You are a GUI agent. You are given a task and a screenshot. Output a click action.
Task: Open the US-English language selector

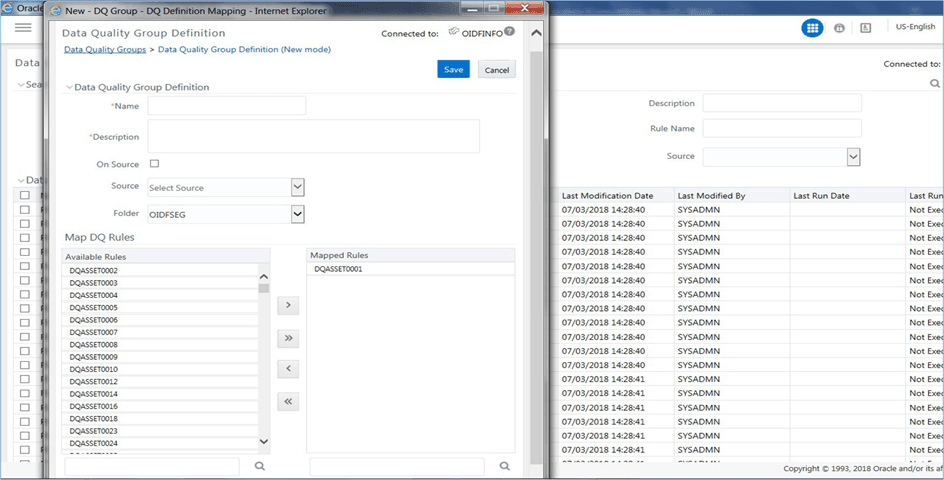[x=915, y=27]
